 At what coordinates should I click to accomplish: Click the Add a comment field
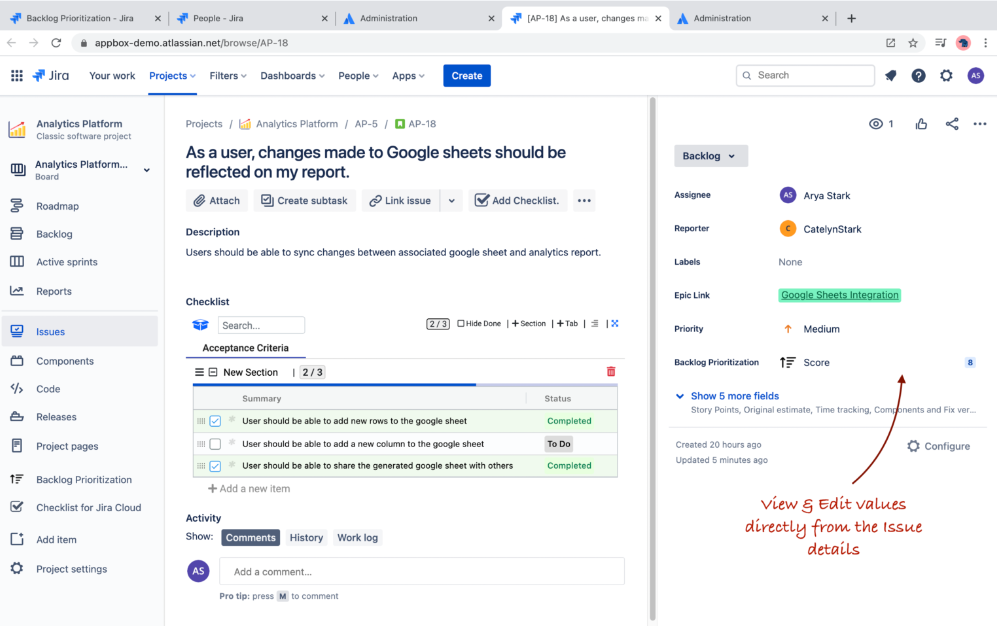(421, 572)
